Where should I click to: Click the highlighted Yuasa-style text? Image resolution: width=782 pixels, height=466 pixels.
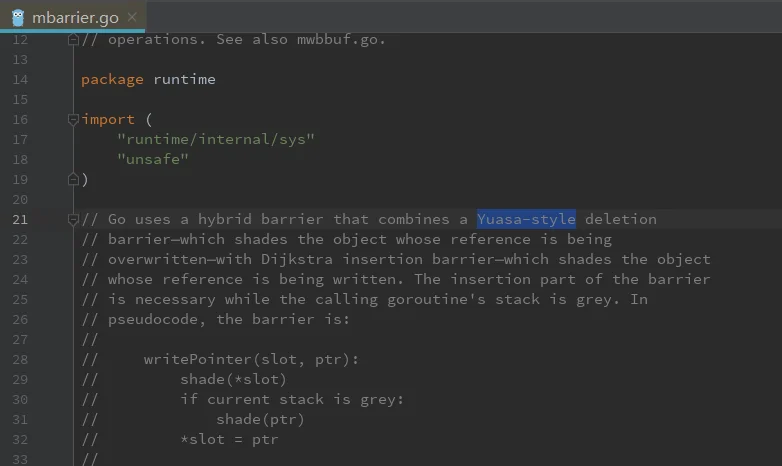pyautogui.click(x=526, y=219)
